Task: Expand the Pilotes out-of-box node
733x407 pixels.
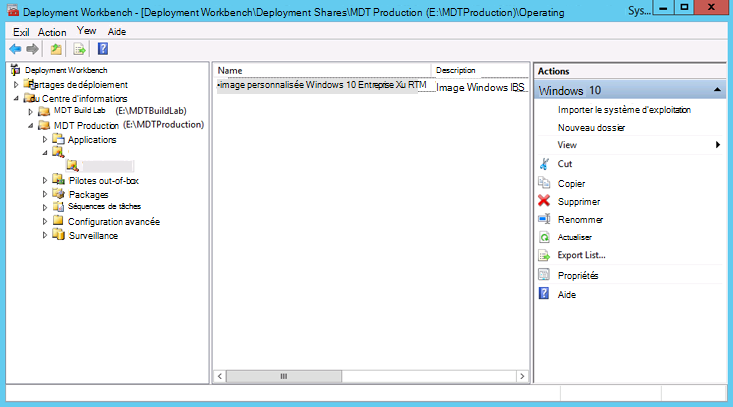Action: coord(45,180)
